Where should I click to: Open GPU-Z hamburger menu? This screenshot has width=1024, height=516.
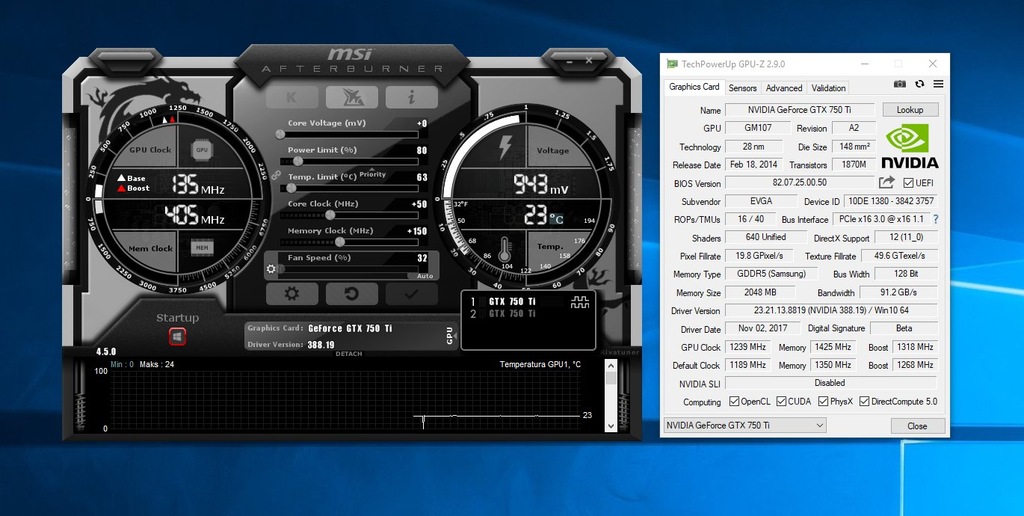coord(938,84)
